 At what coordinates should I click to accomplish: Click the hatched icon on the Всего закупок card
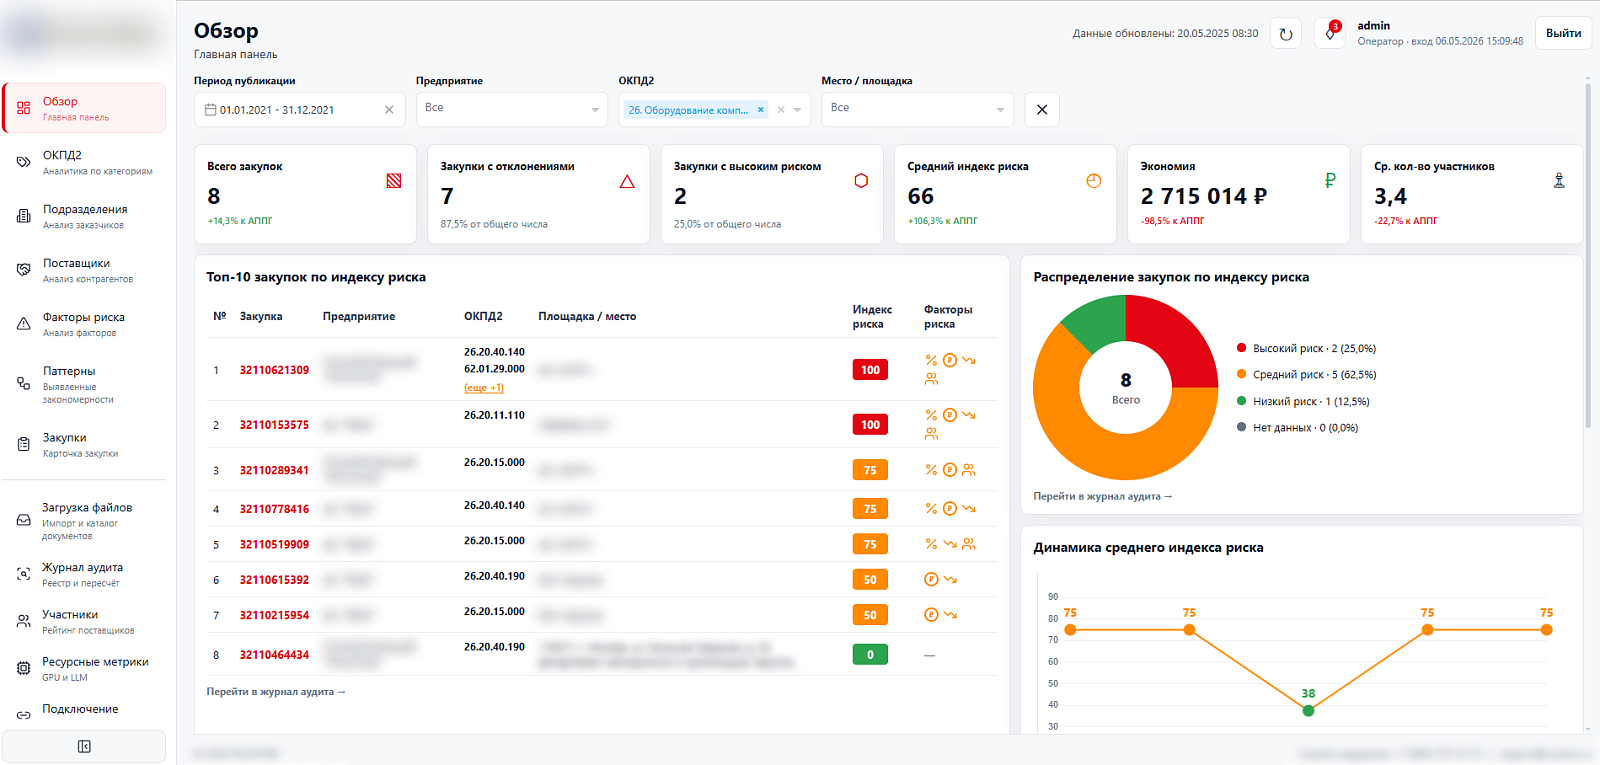(x=394, y=181)
